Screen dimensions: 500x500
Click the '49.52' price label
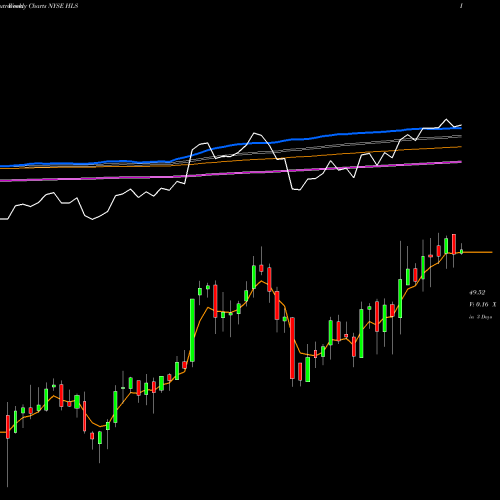[x=477, y=293]
